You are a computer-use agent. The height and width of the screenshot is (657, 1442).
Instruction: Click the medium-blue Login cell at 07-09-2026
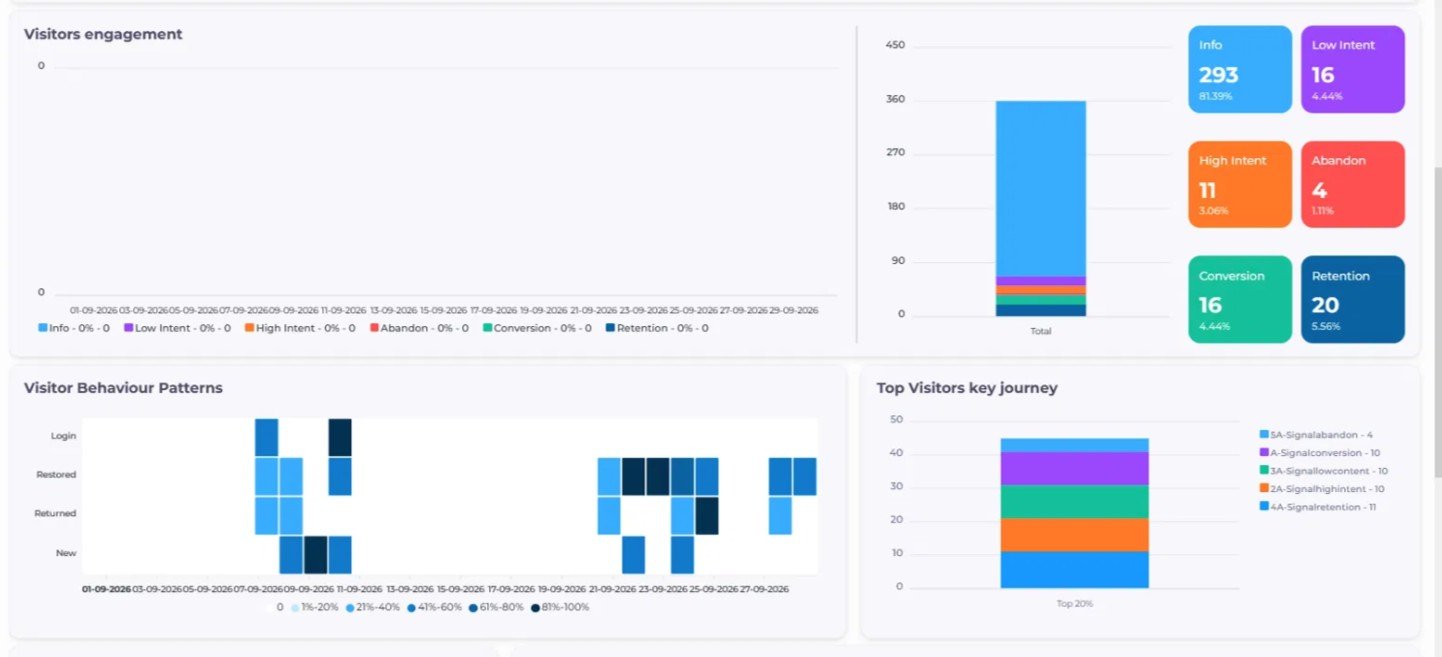[x=266, y=437]
